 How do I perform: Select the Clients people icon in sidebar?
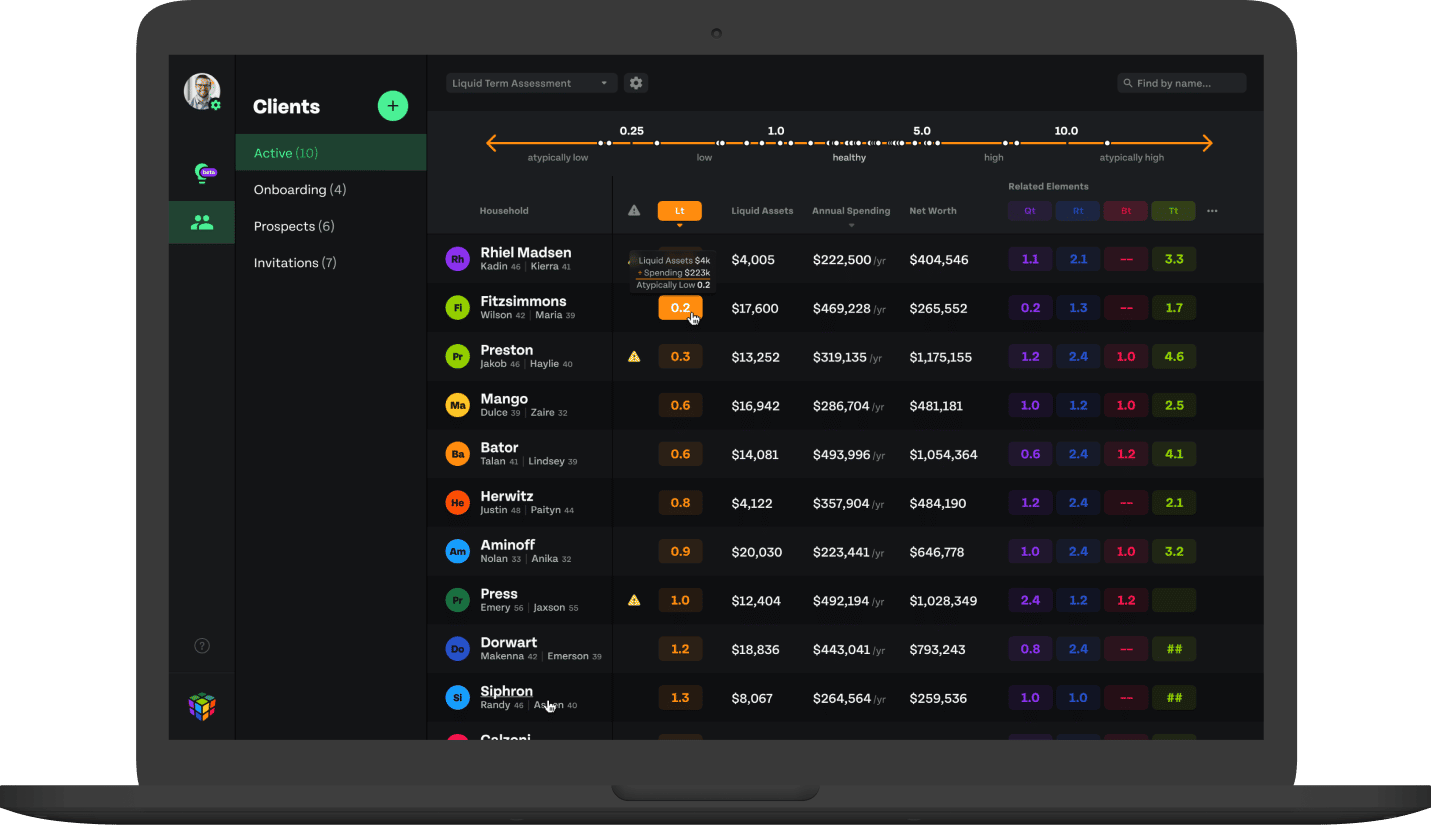click(x=202, y=223)
